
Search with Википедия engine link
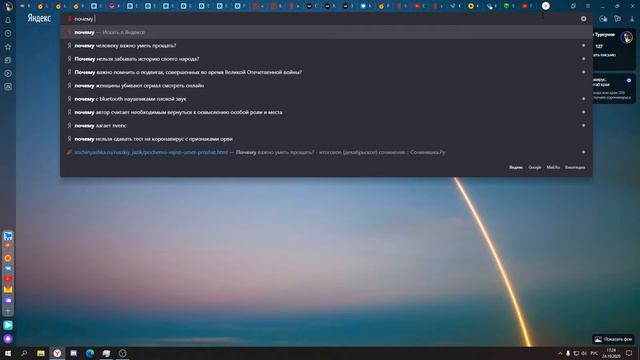[x=575, y=167]
